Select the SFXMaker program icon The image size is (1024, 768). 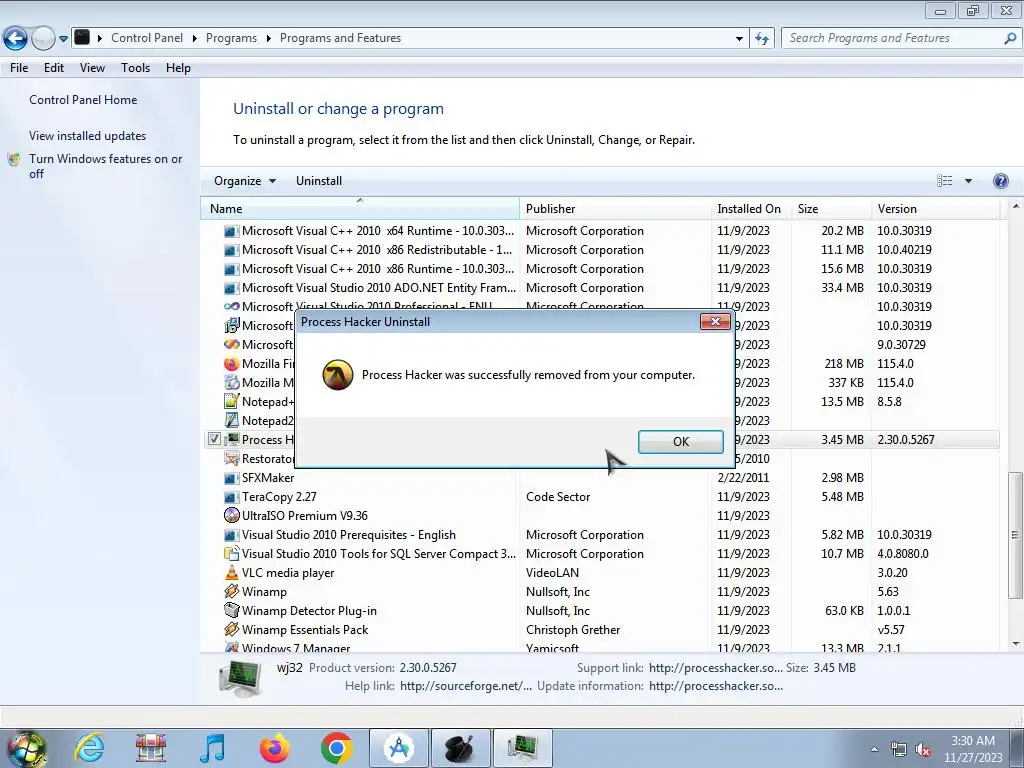(x=231, y=478)
